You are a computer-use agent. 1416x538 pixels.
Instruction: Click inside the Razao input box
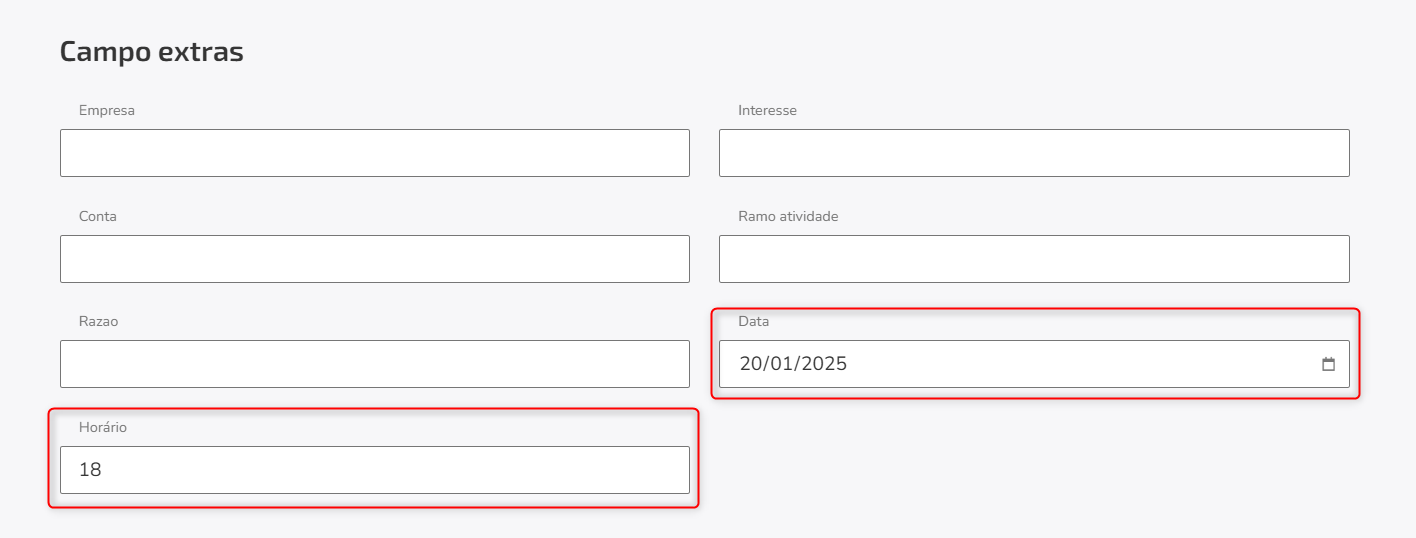375,364
